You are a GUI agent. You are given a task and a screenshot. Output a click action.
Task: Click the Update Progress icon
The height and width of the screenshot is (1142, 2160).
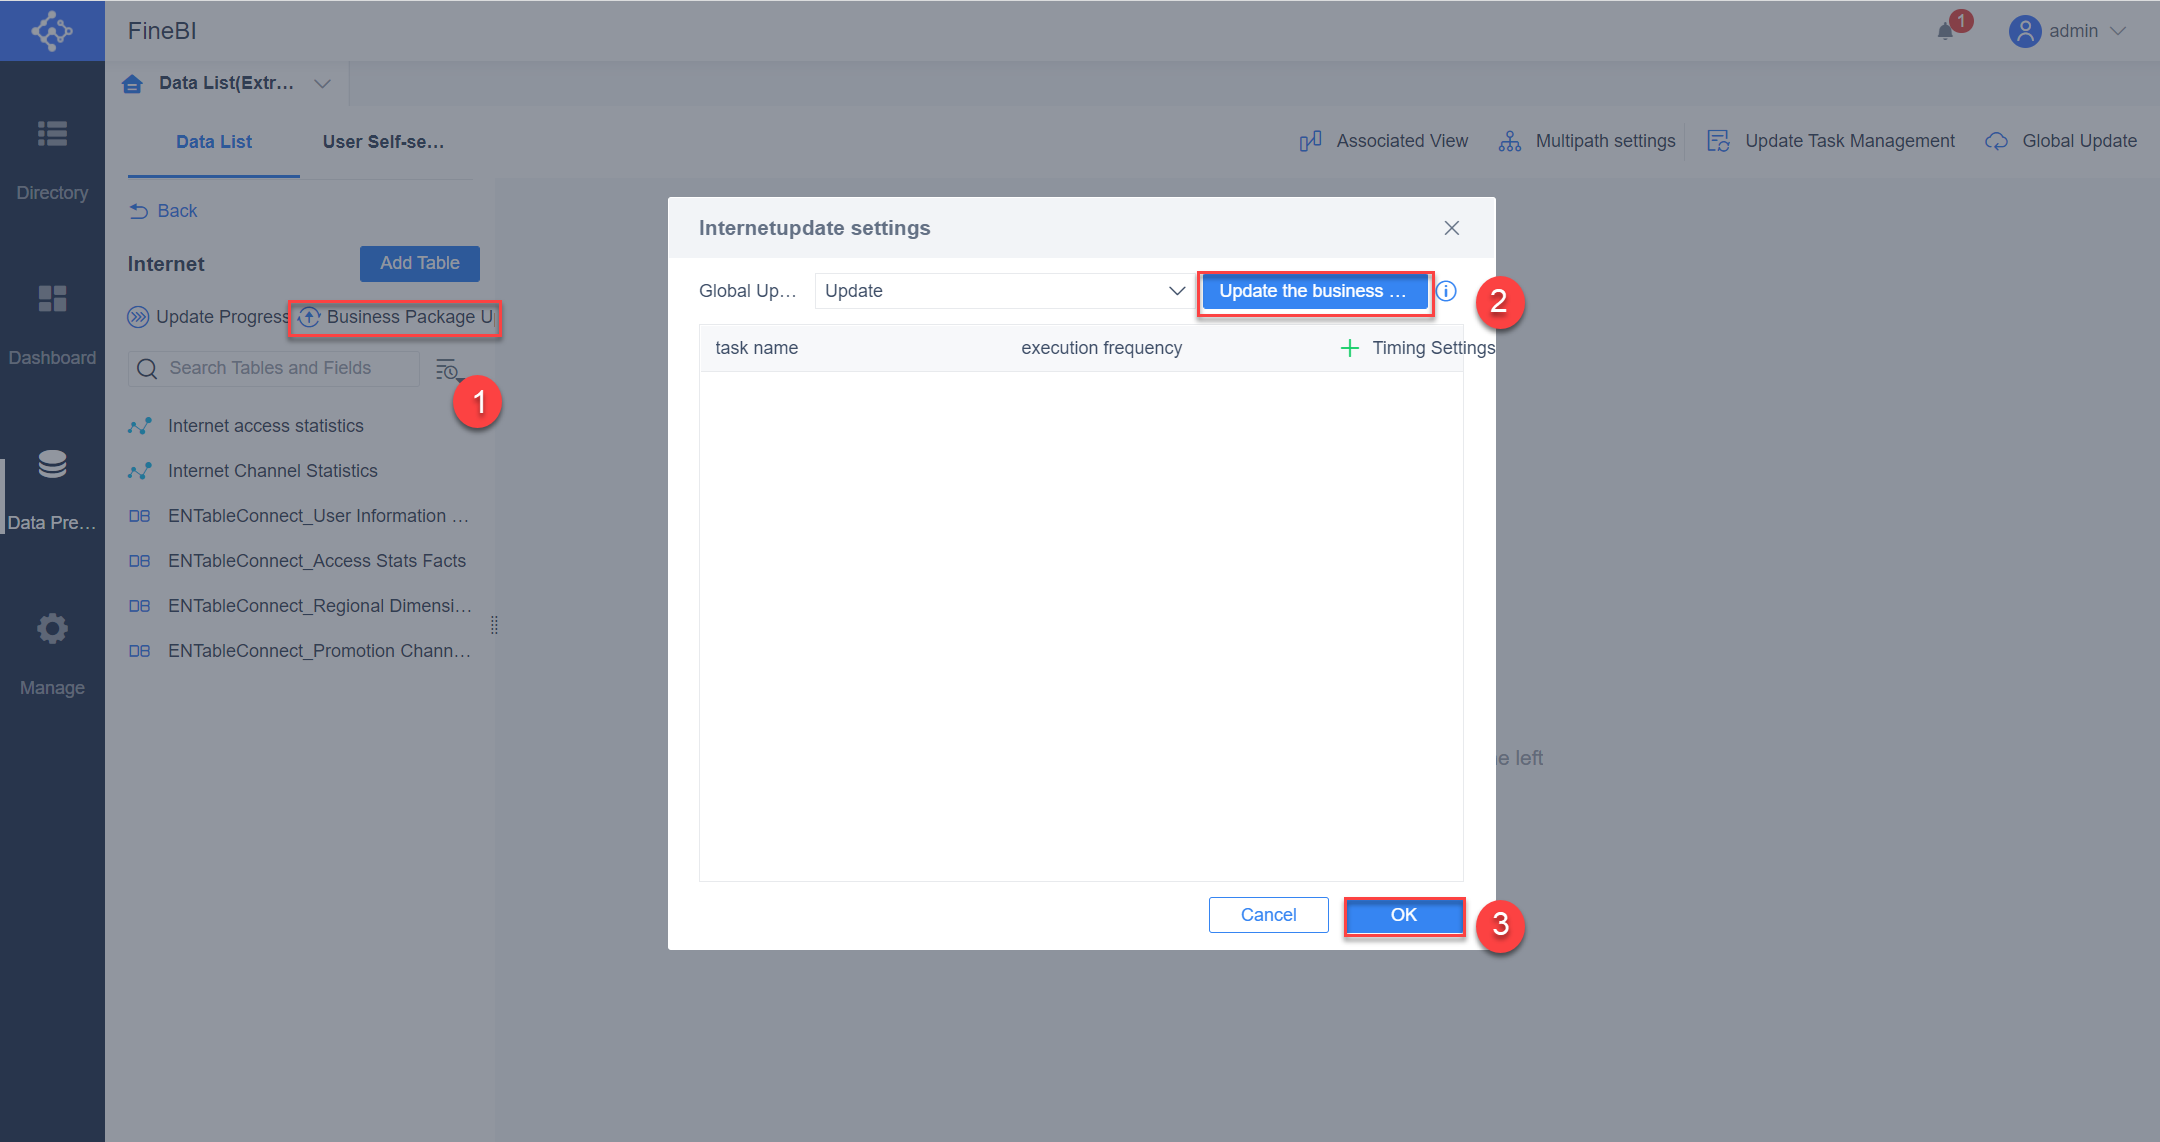(x=138, y=317)
